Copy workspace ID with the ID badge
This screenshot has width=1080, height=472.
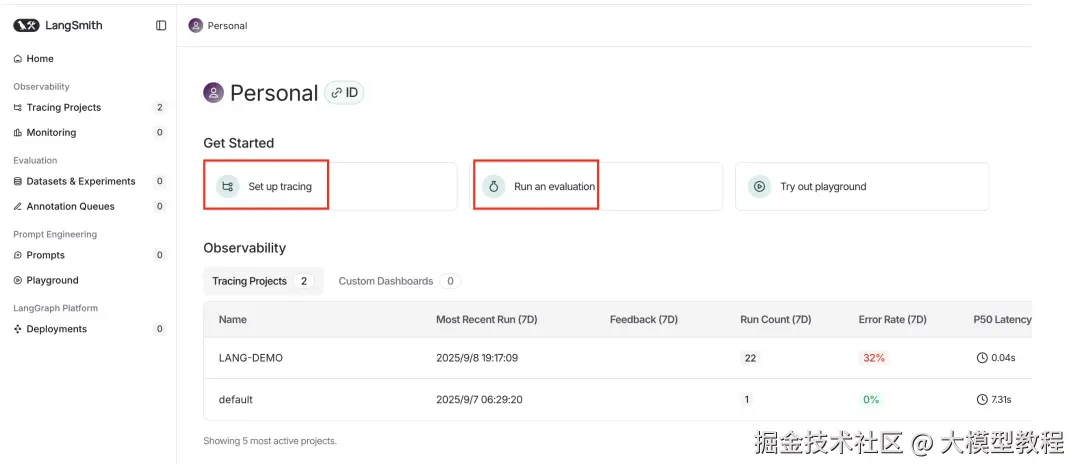pyautogui.click(x=344, y=92)
